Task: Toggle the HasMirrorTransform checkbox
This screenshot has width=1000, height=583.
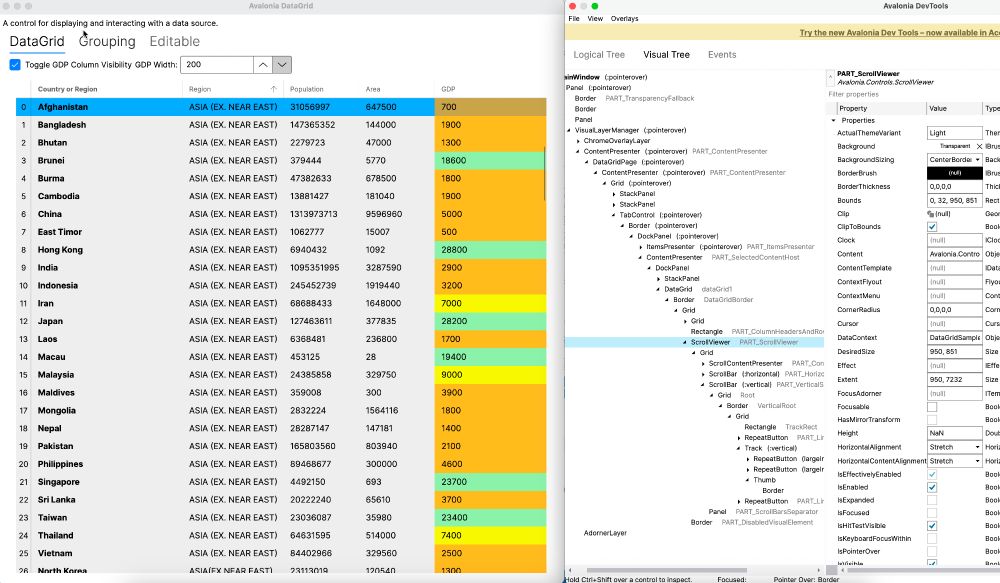Action: [x=932, y=420]
